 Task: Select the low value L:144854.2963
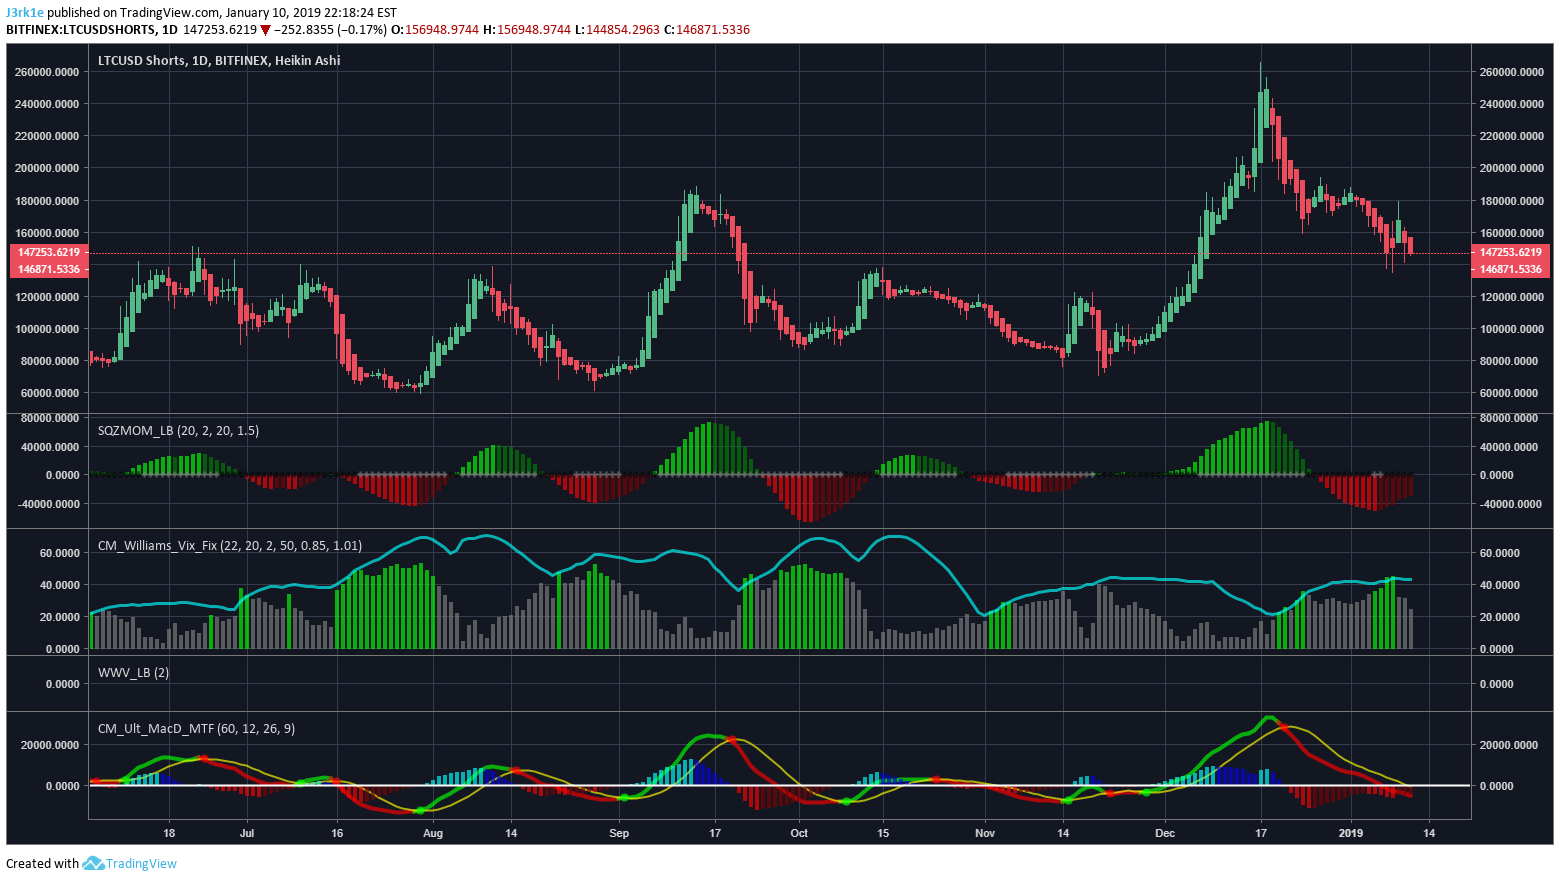[x=618, y=30]
